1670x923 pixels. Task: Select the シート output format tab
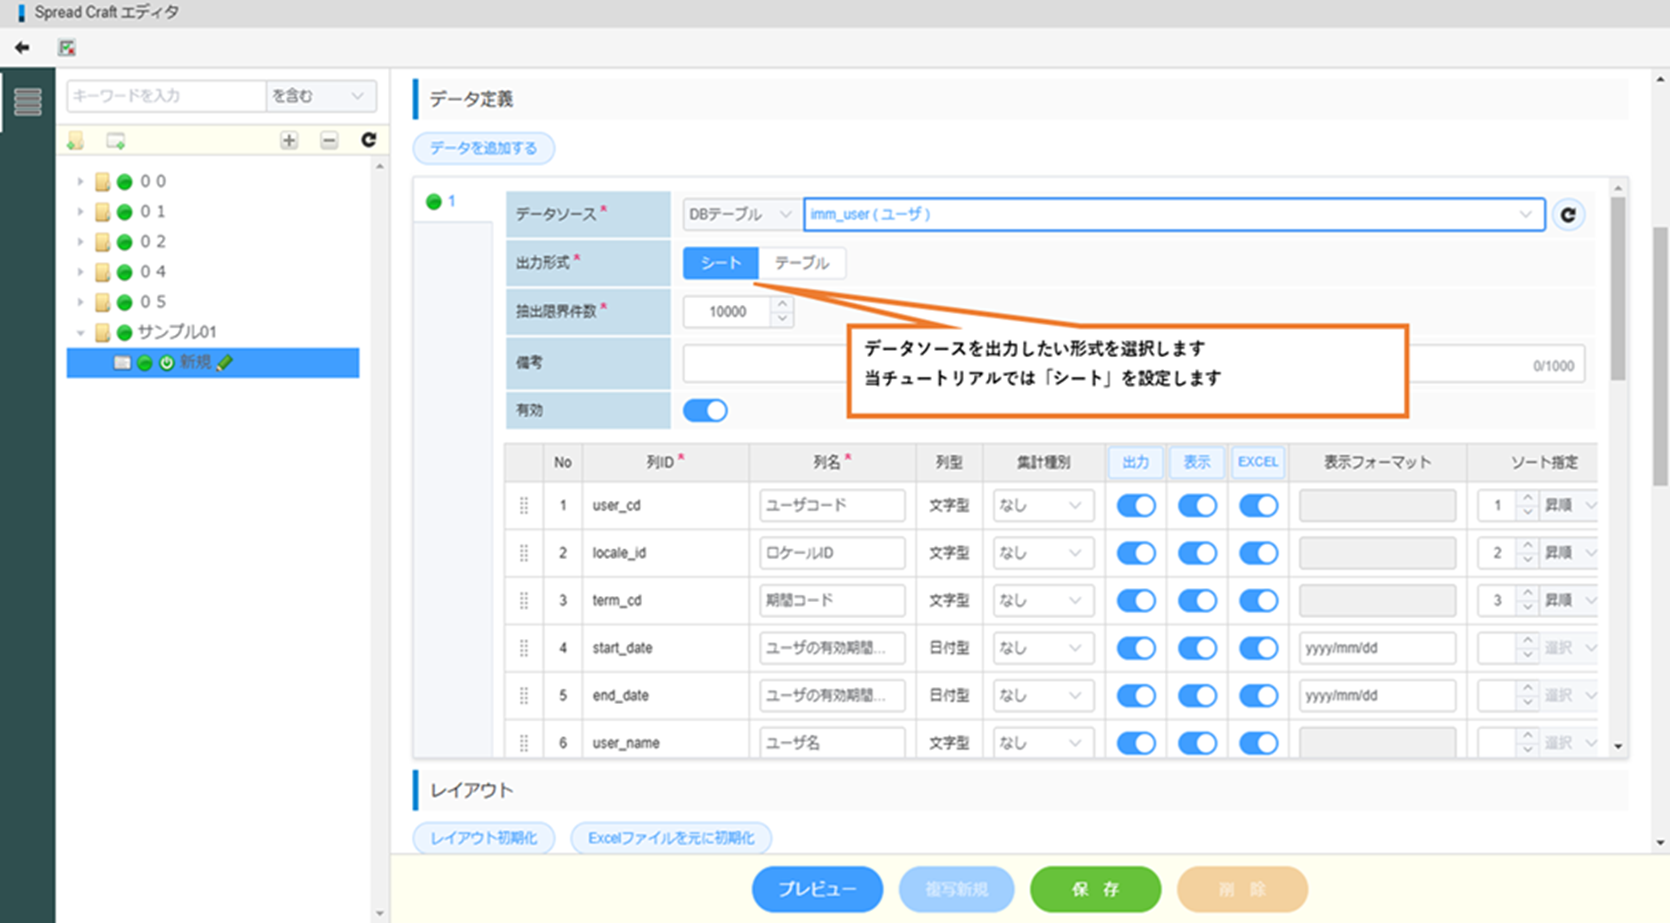[x=720, y=263]
